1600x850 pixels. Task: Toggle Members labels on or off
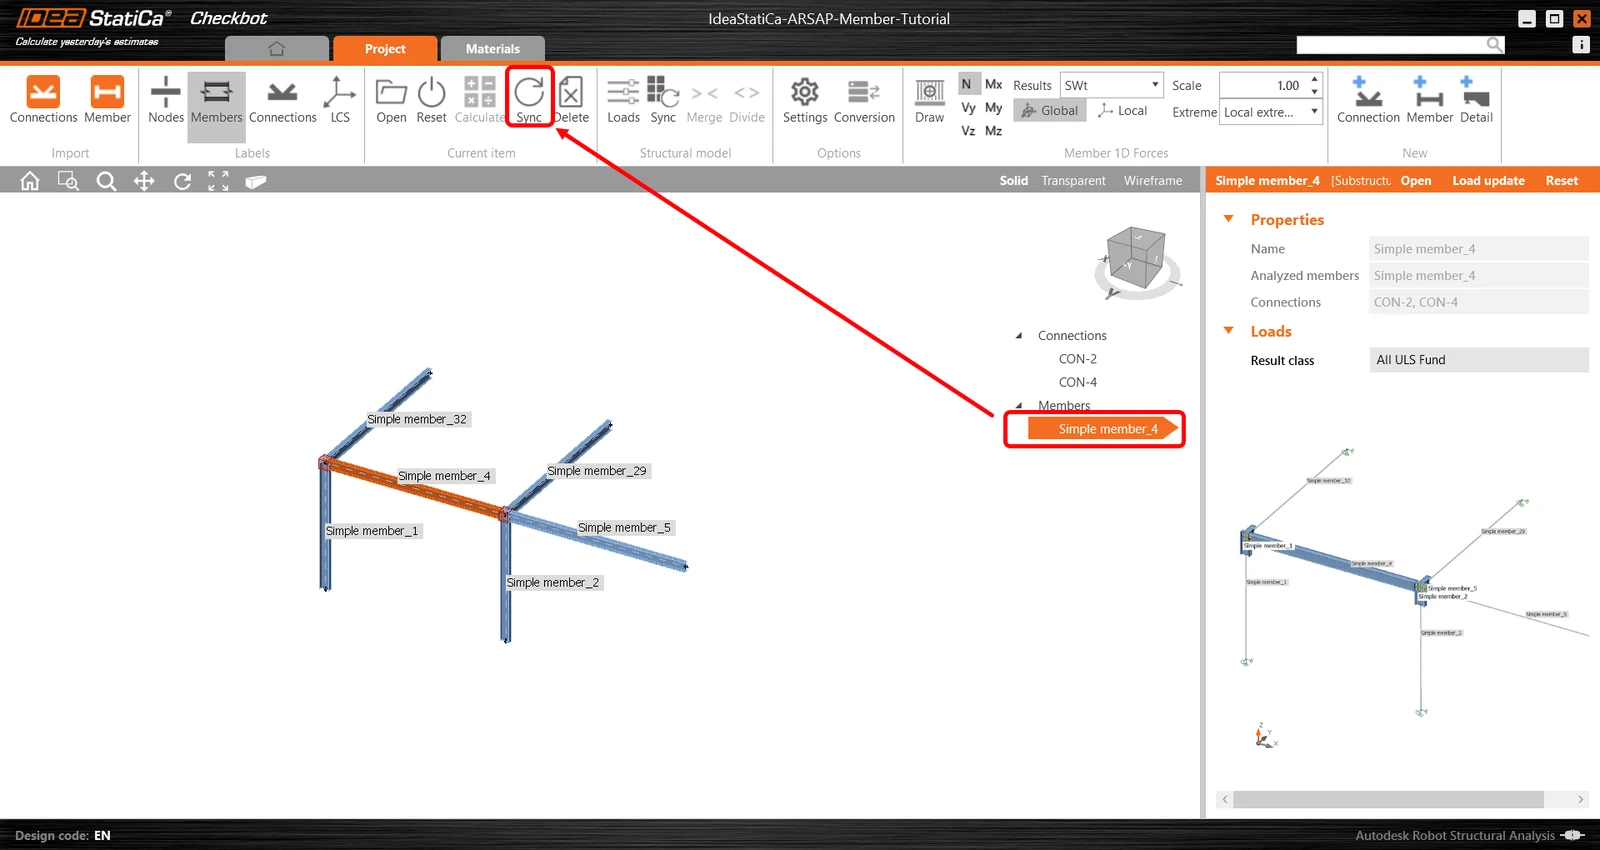point(217,99)
